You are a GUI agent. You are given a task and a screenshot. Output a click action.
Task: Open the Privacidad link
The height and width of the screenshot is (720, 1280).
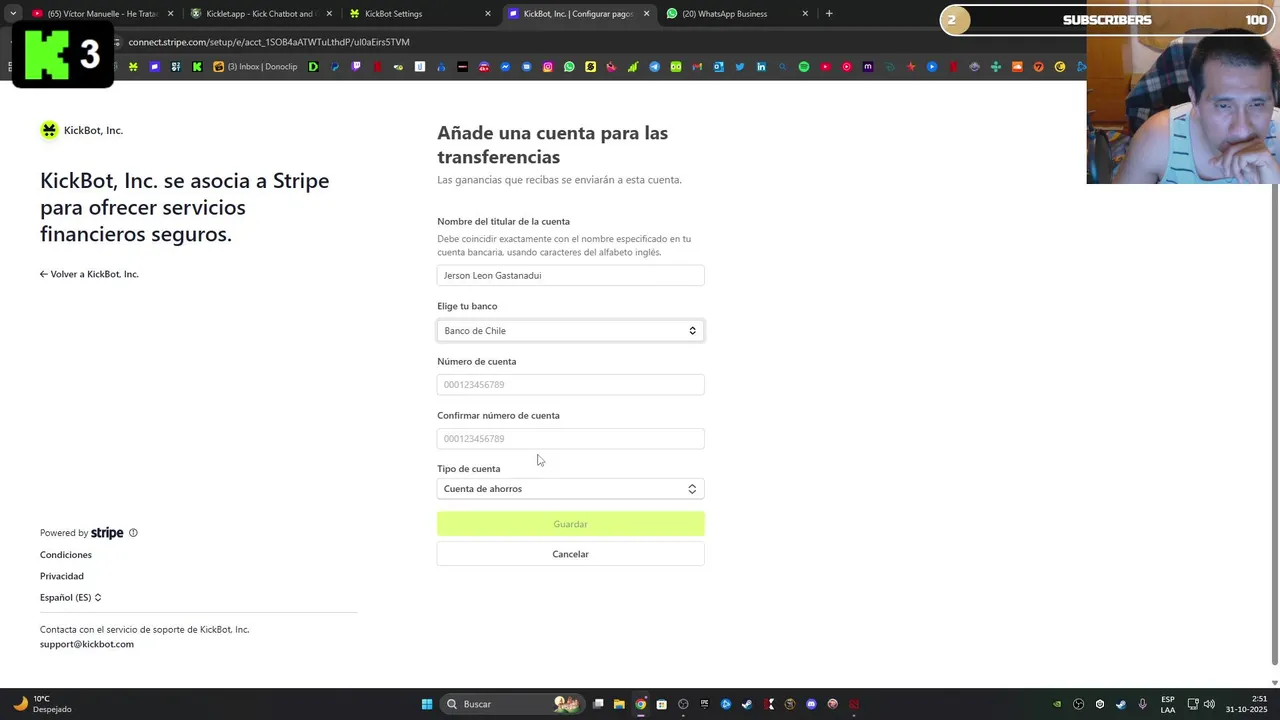click(x=62, y=576)
